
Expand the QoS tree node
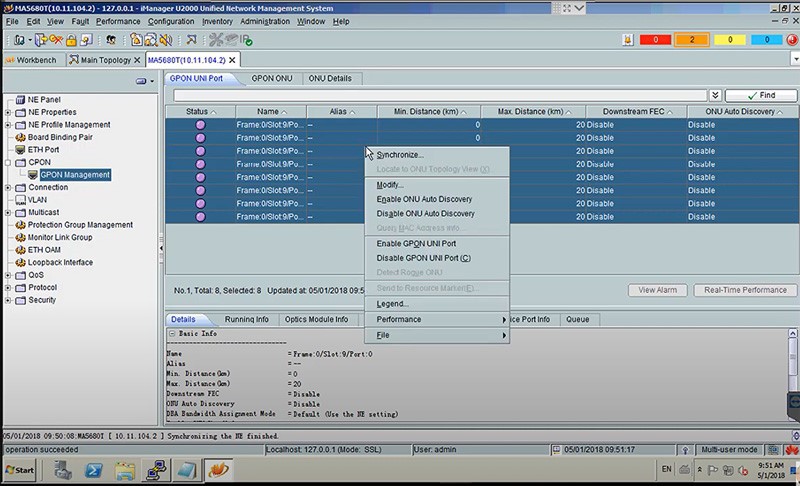pyautogui.click(x=8, y=275)
